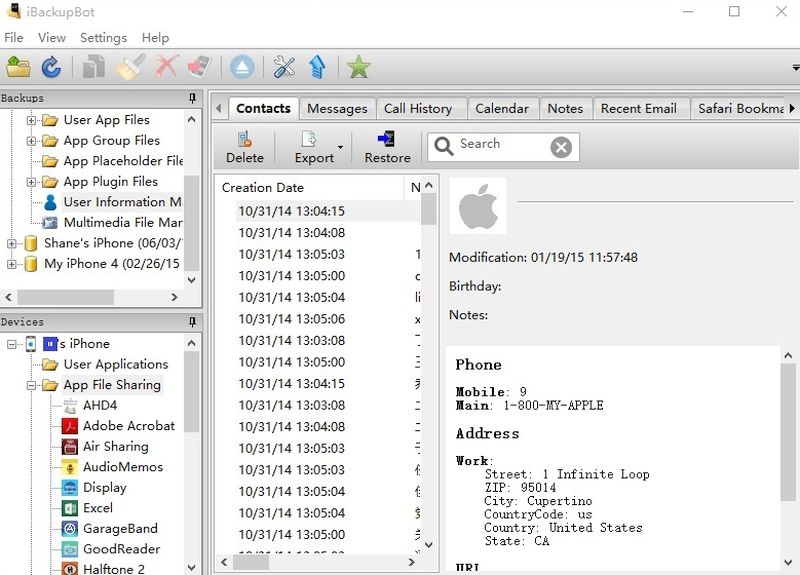Export contacts button

[313, 147]
